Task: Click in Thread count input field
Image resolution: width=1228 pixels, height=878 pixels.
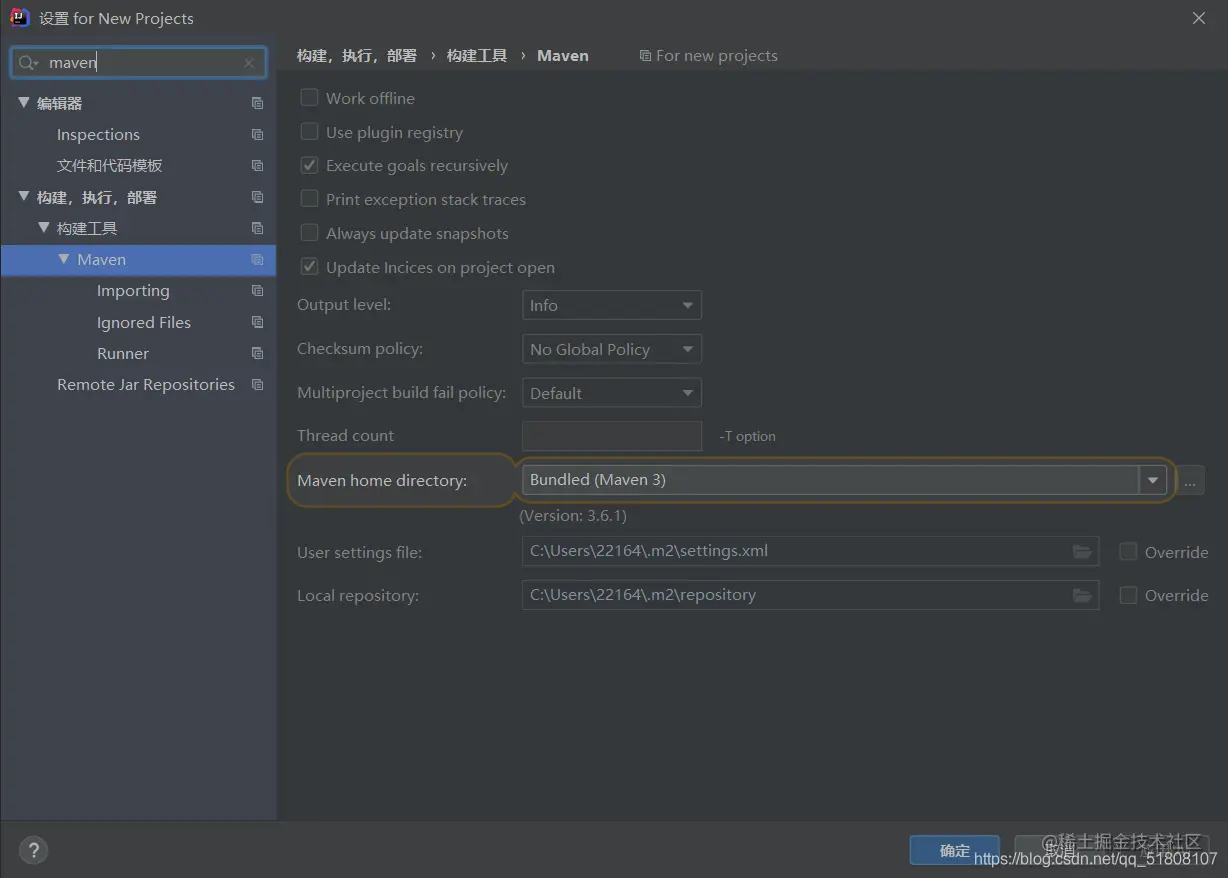Action: [612, 436]
